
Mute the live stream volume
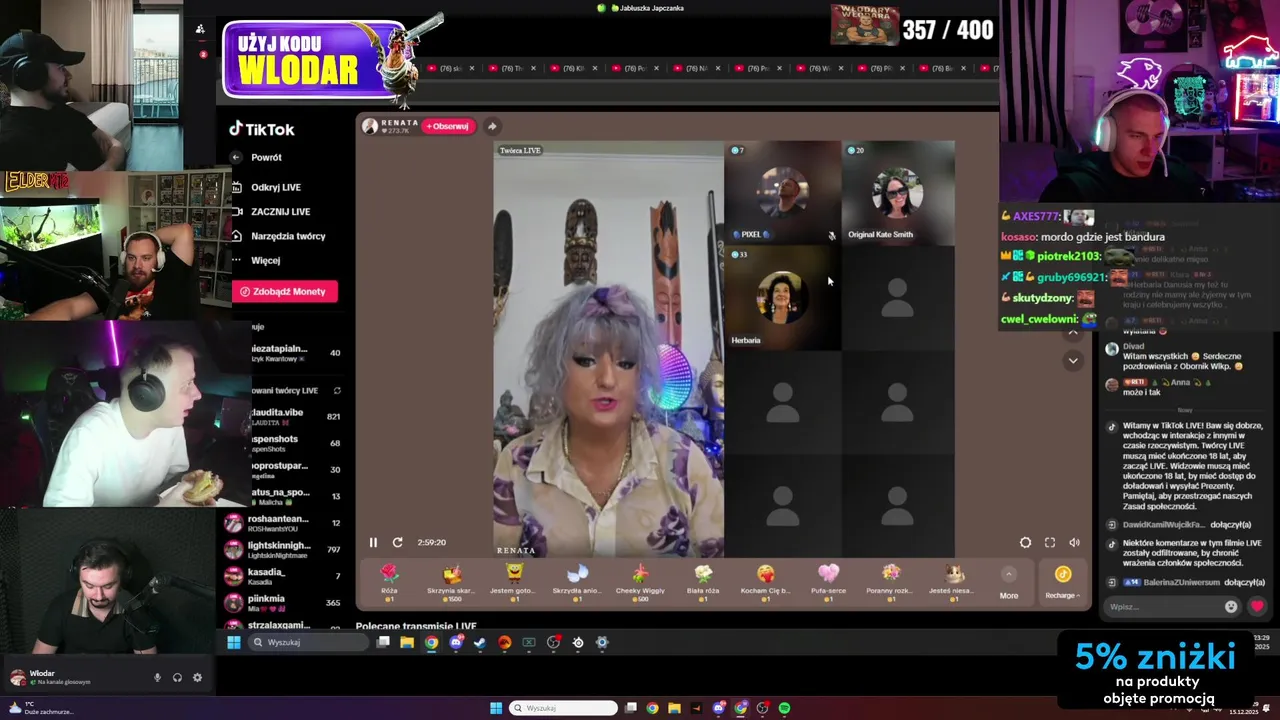(1074, 542)
